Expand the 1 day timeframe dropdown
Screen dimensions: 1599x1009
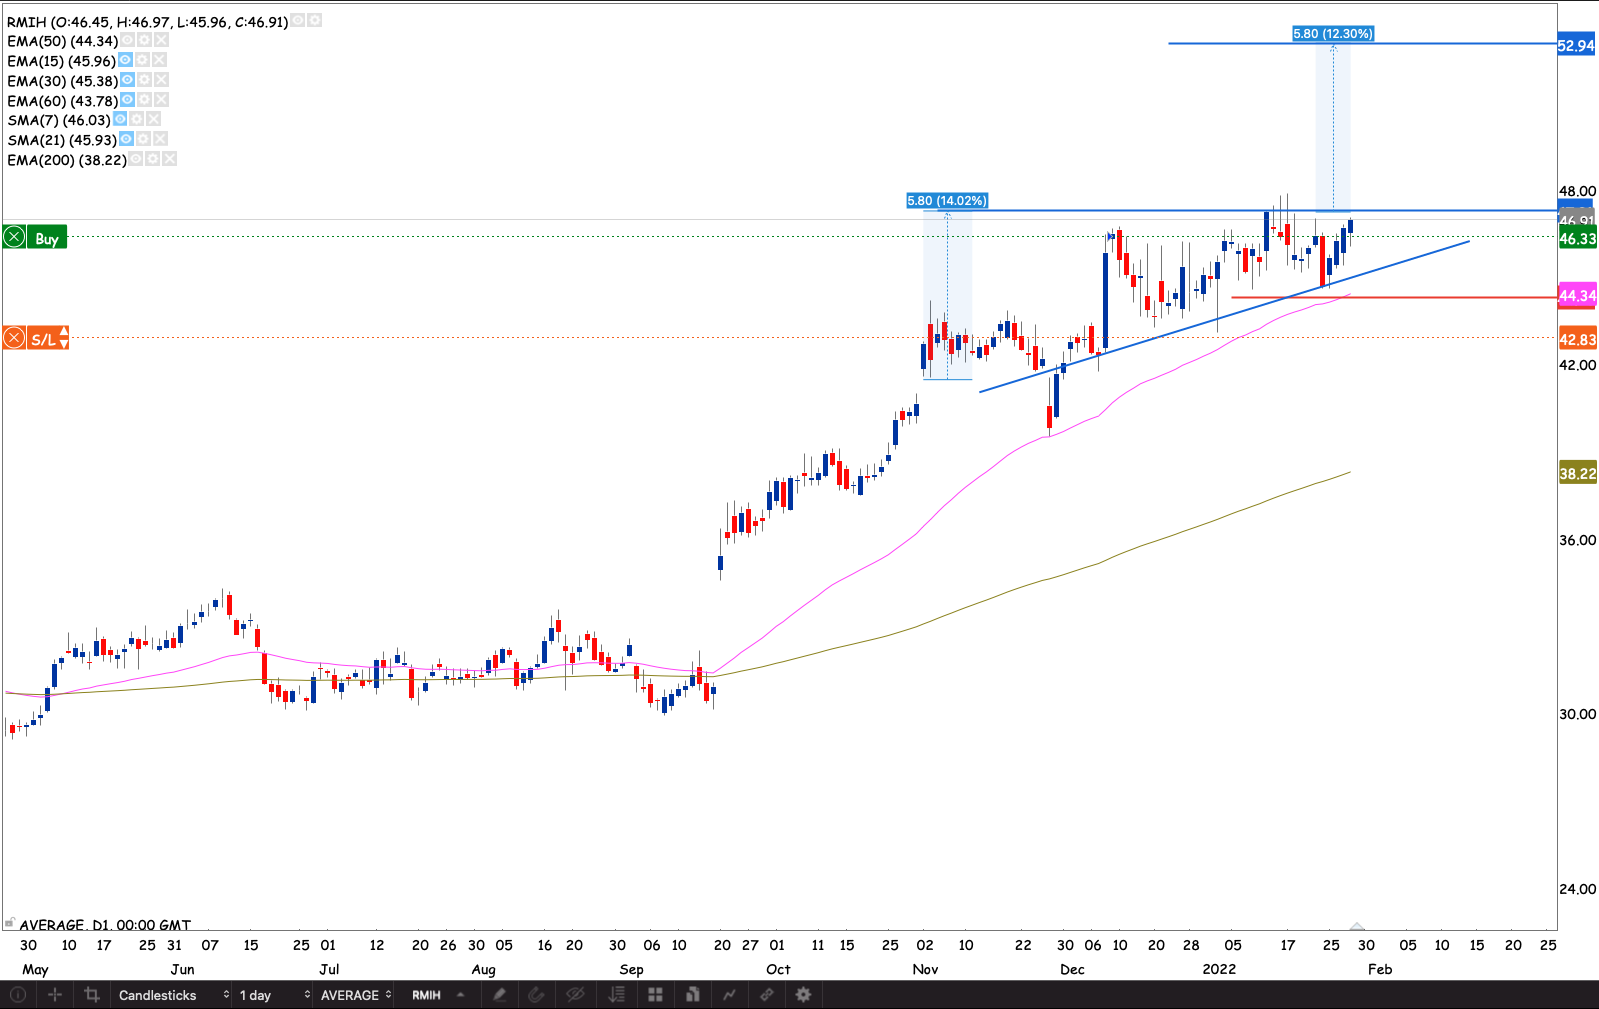point(274,995)
